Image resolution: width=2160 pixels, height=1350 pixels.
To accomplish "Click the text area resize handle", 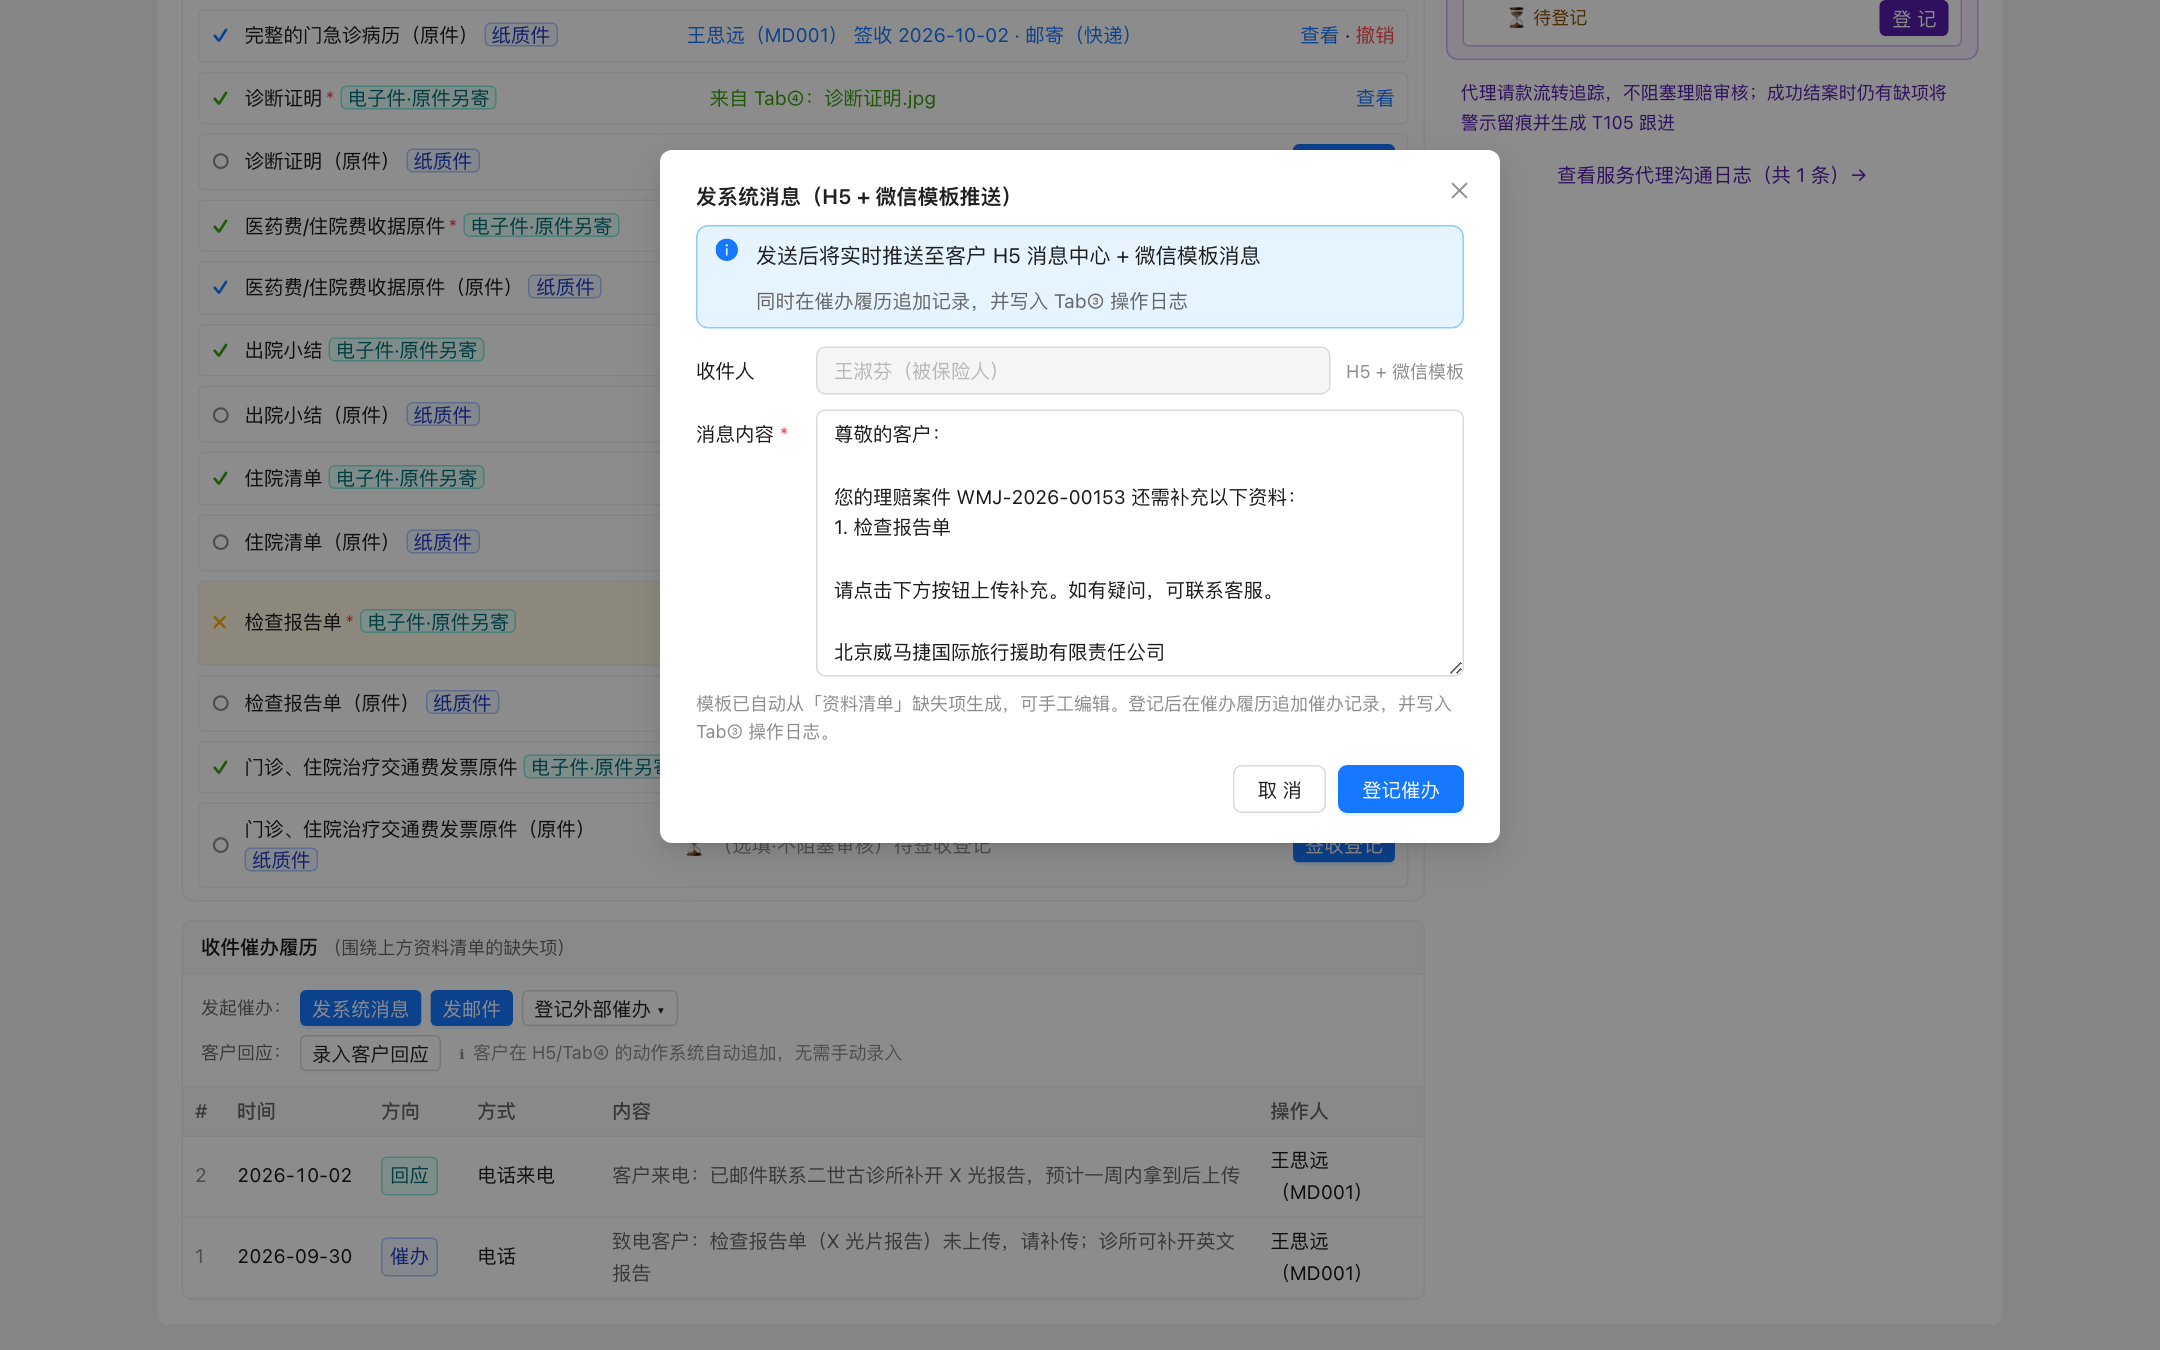I will point(1456,668).
